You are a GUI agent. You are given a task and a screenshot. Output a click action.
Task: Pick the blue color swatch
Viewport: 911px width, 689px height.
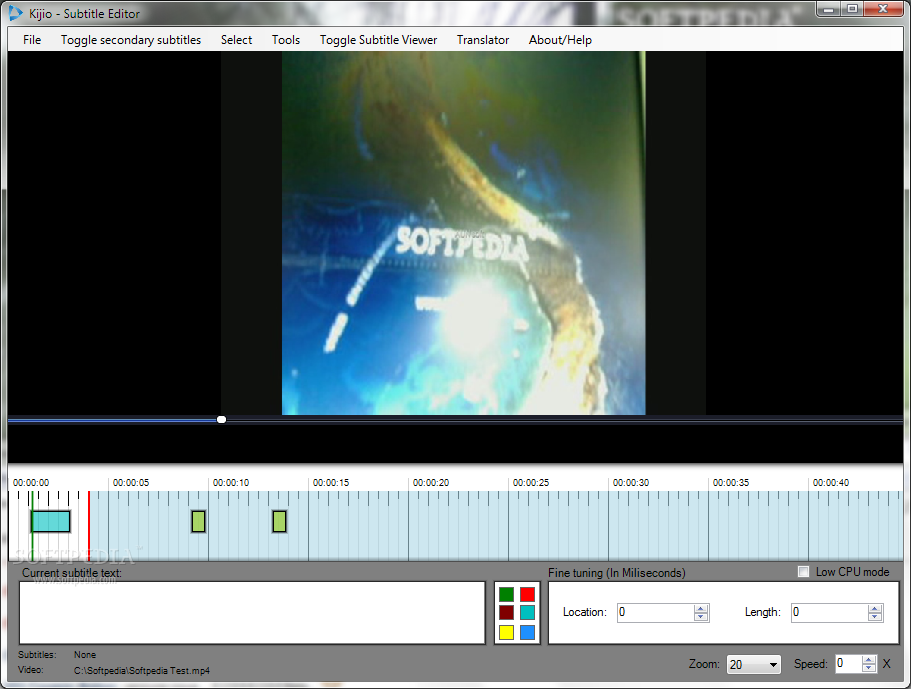click(528, 632)
